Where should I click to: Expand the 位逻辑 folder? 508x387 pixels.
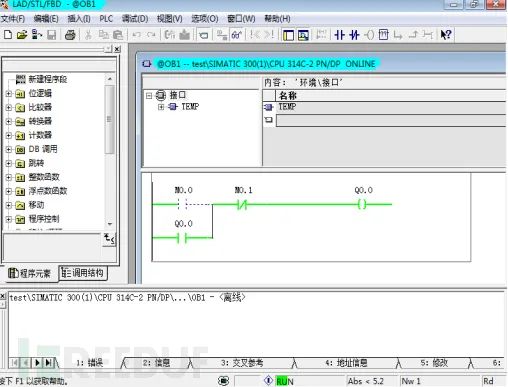(x=9, y=94)
